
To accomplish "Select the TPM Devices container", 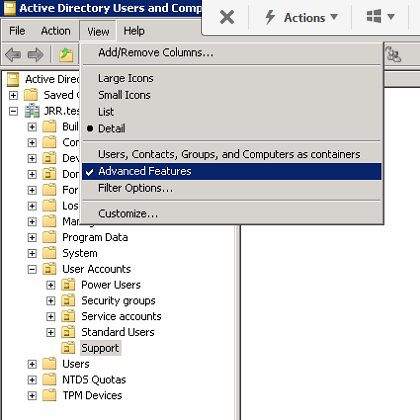I will [92, 395].
